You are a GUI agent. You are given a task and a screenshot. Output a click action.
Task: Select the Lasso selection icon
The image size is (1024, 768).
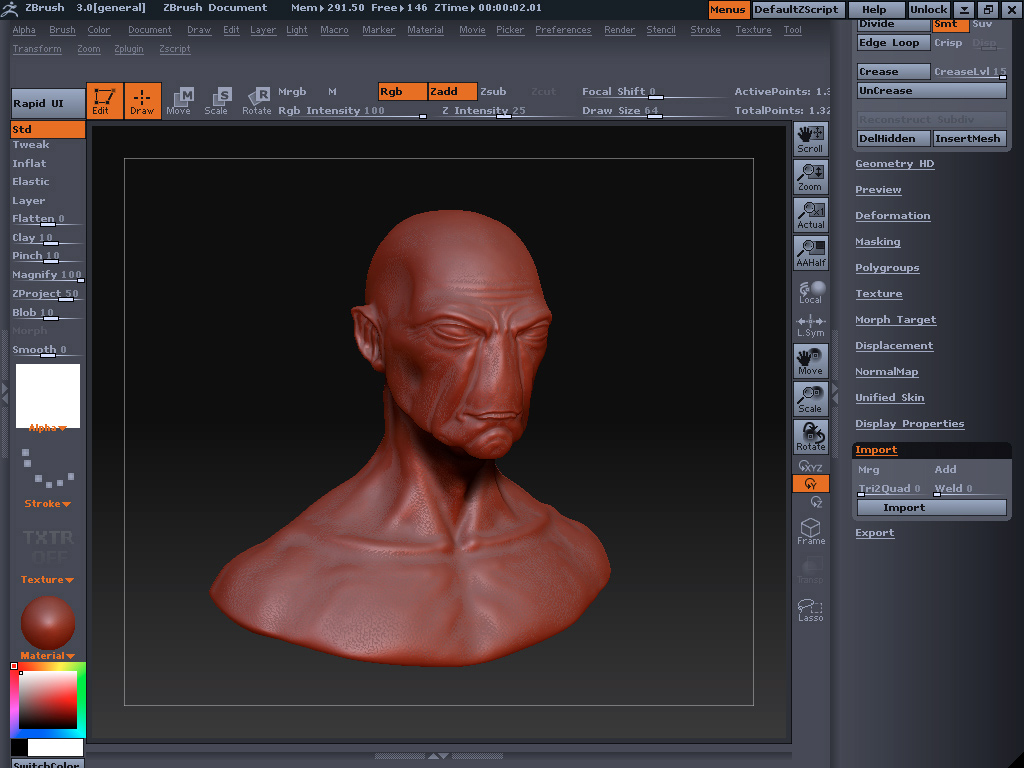point(810,609)
